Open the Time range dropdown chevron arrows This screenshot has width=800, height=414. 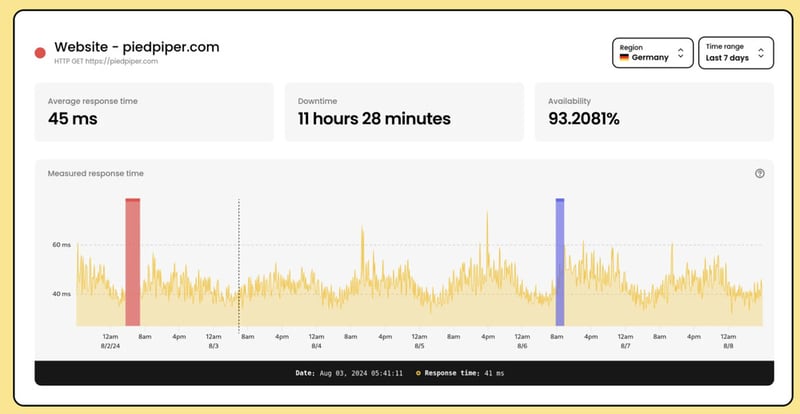(x=761, y=52)
